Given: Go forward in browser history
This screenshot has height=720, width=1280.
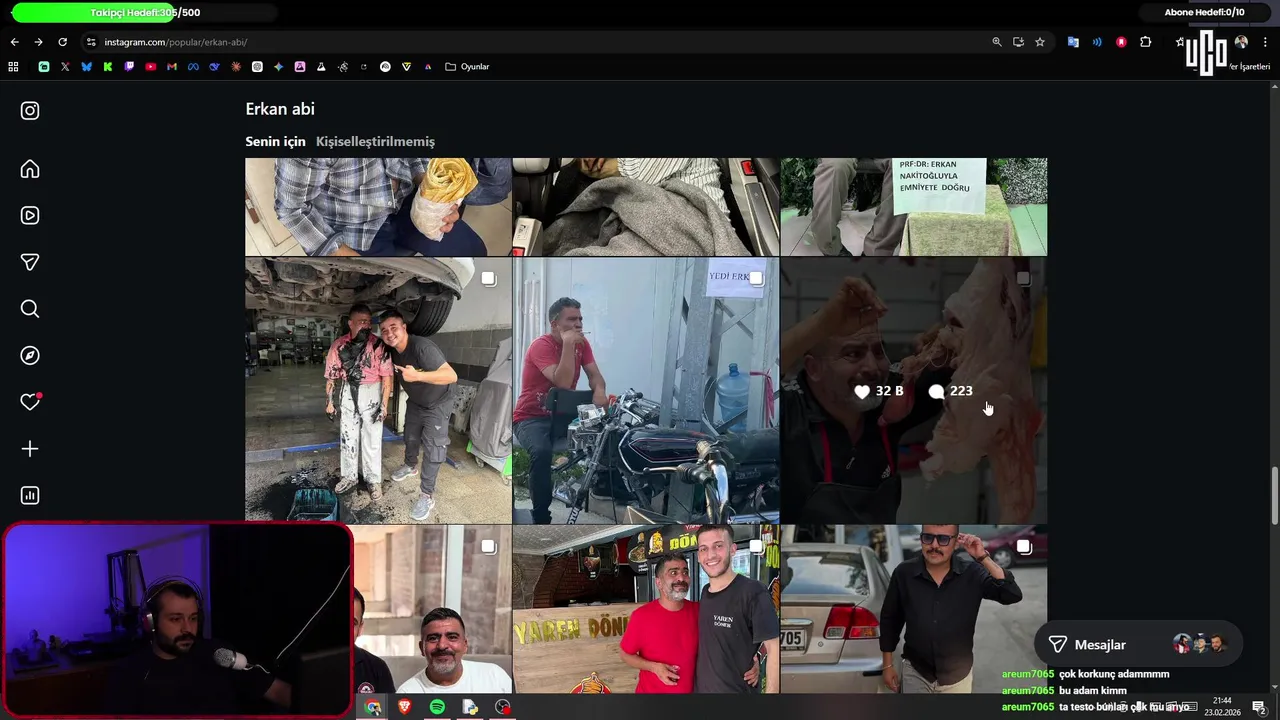Looking at the screenshot, I should pyautogui.click(x=38, y=42).
